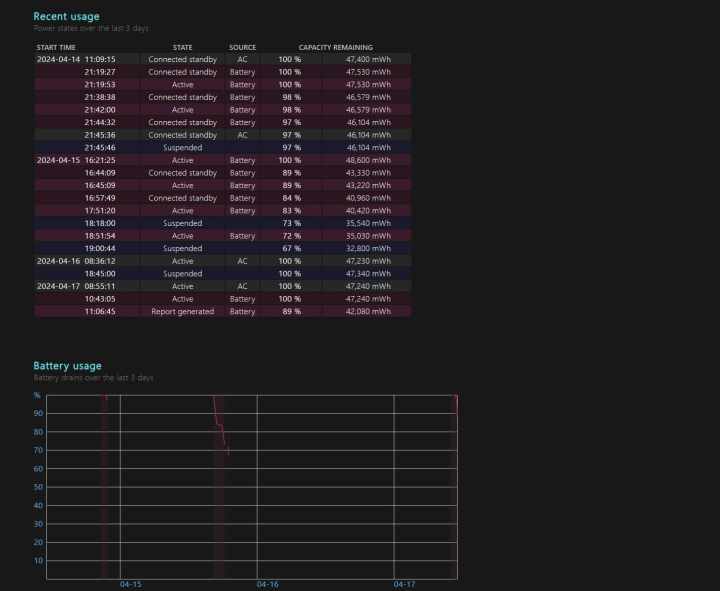Click the 2024-04-14 11:09:15 start time cell

tap(77, 59)
